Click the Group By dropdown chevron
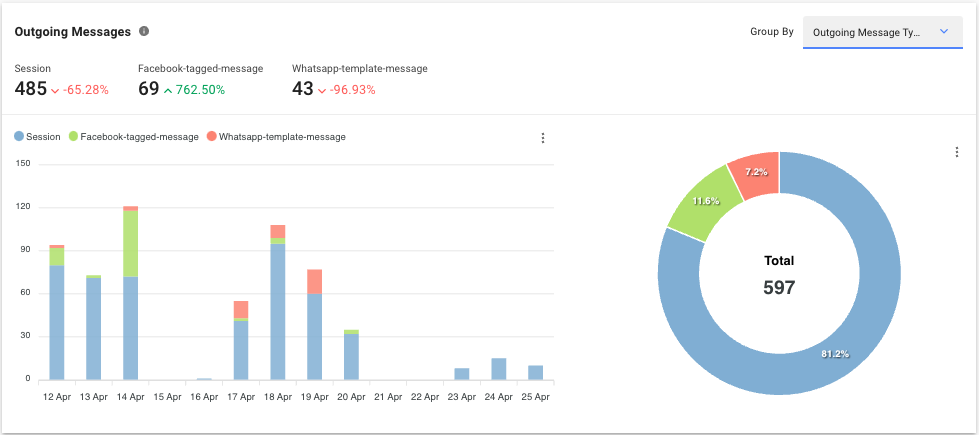 (x=943, y=32)
